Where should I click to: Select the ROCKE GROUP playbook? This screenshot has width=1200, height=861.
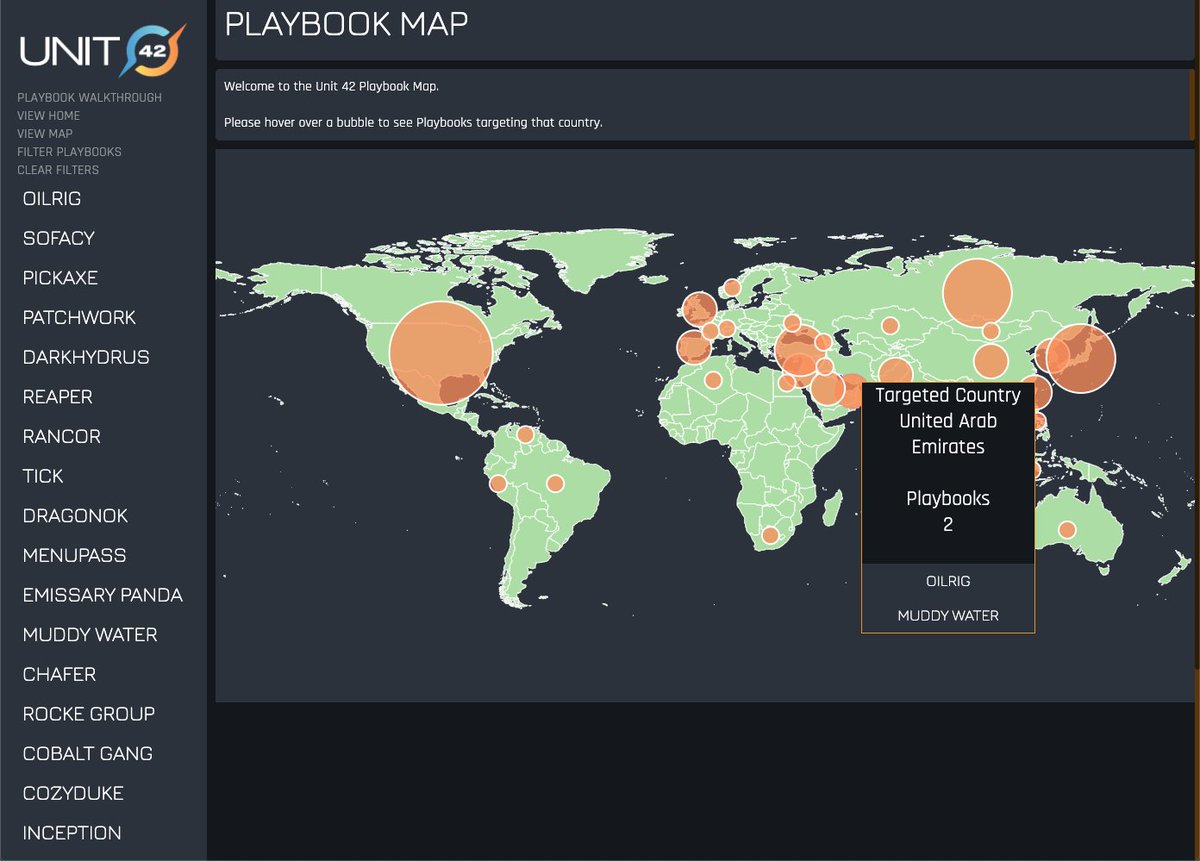tap(89, 714)
